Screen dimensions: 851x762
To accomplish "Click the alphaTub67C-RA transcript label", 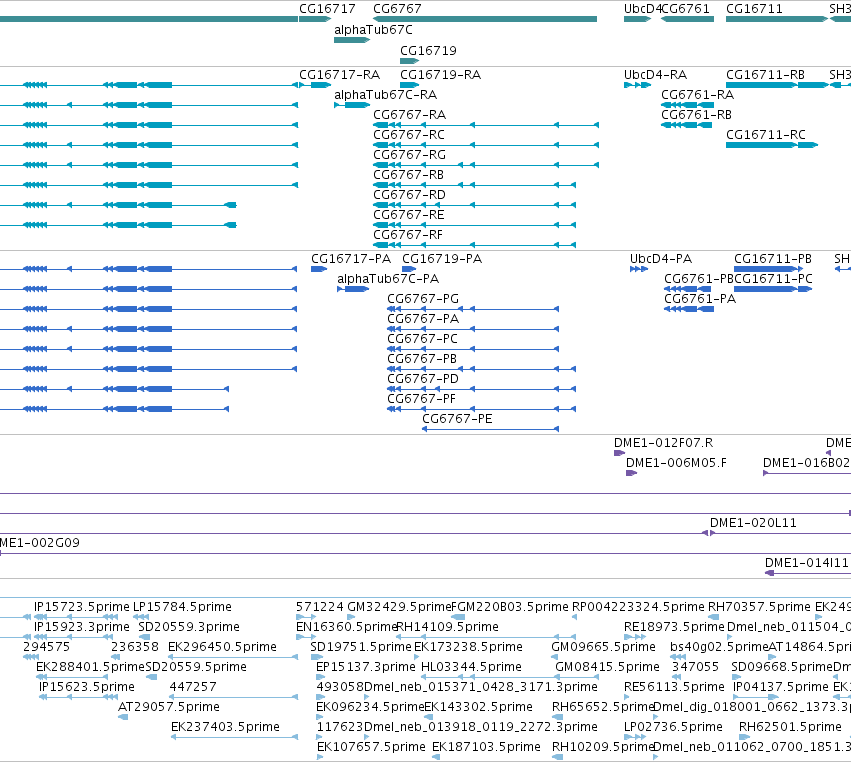I will [386, 94].
